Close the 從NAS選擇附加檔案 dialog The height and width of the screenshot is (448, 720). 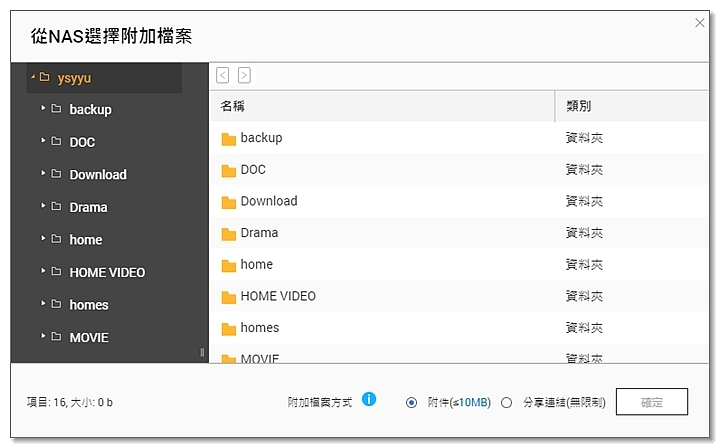[x=699, y=23]
